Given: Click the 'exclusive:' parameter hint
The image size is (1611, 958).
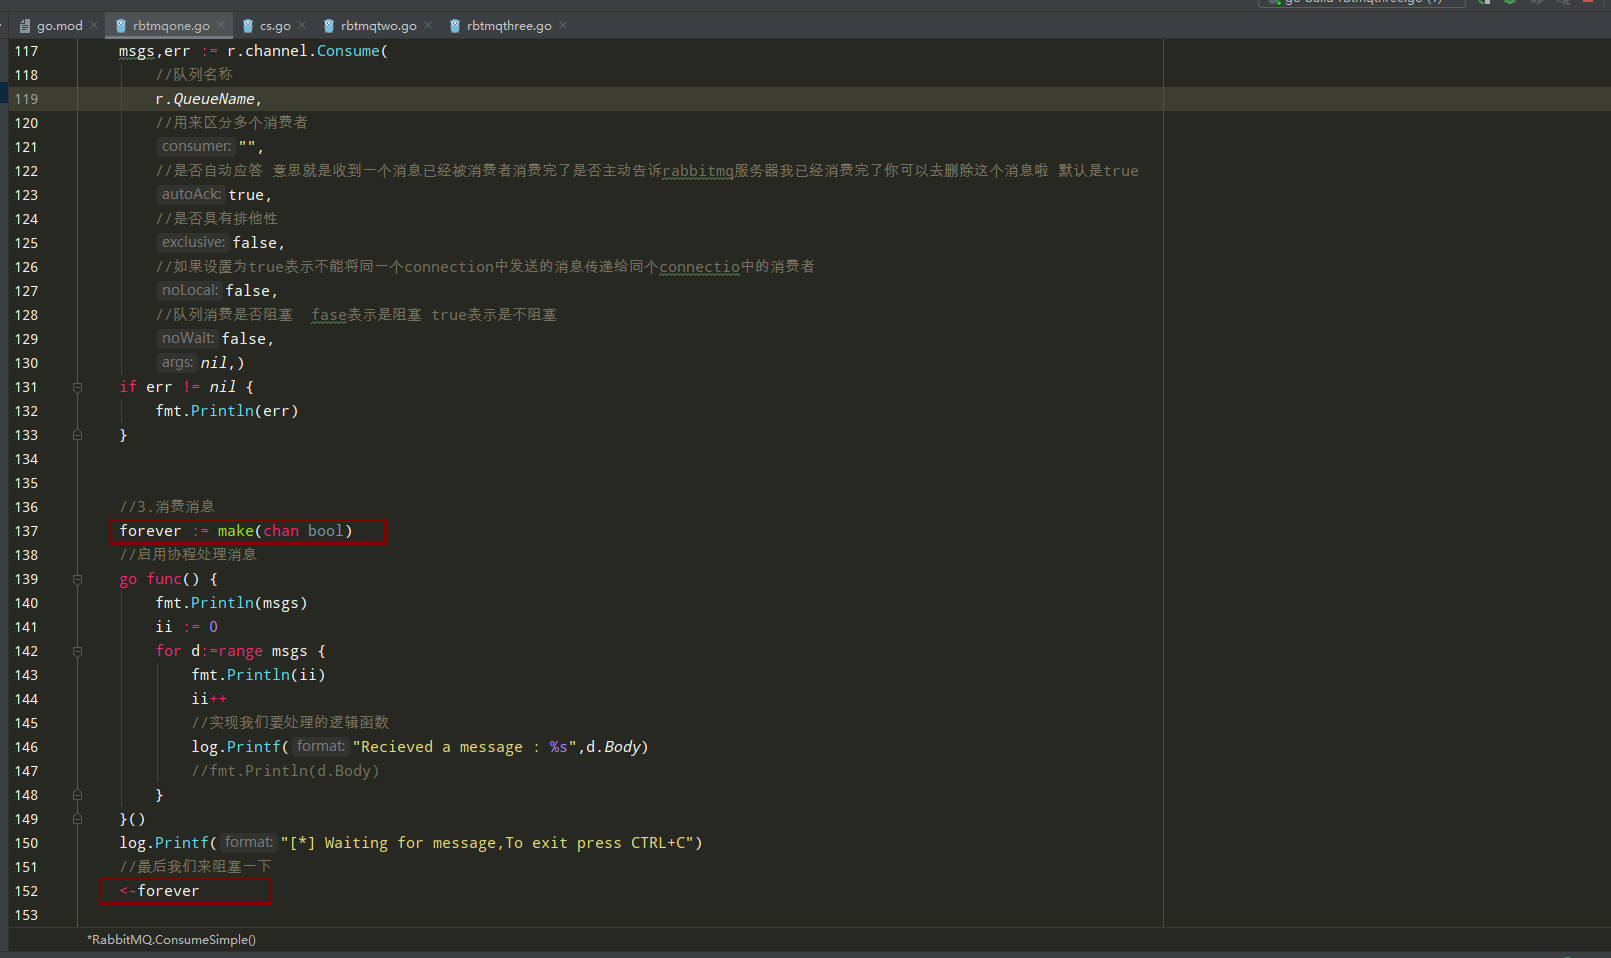Looking at the screenshot, I should pyautogui.click(x=193, y=242).
